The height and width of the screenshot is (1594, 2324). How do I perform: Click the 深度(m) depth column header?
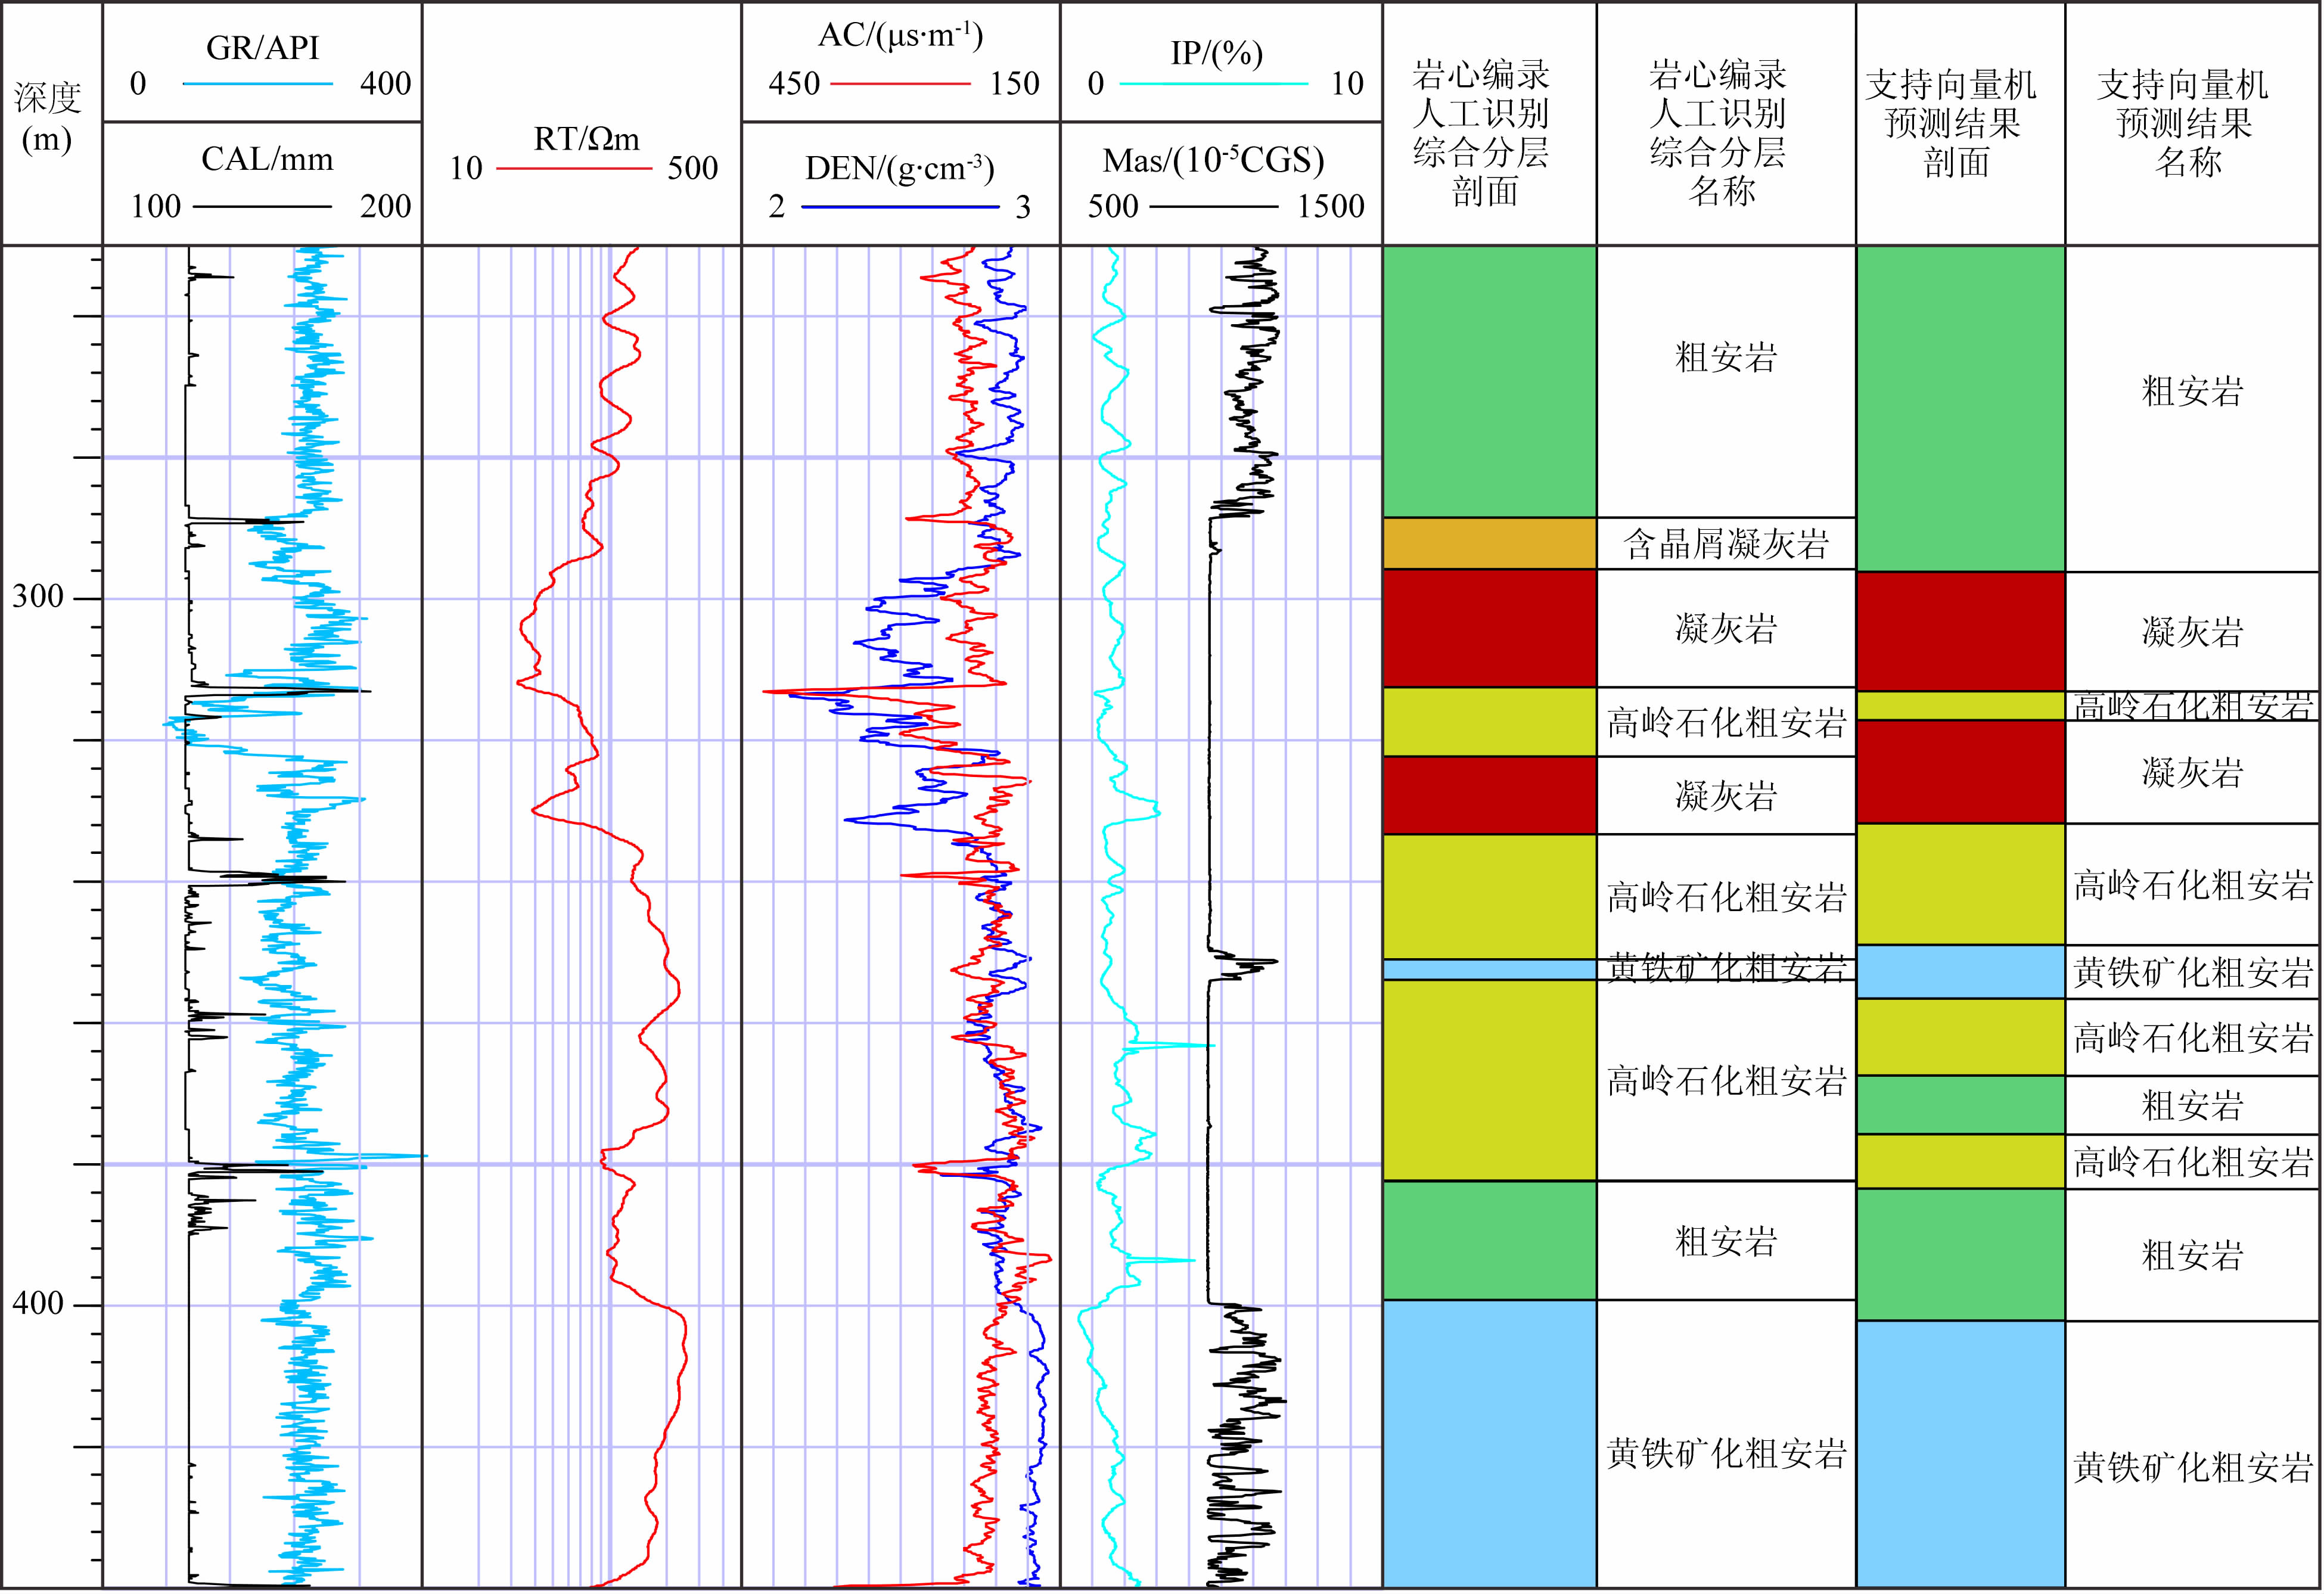tap(47, 118)
